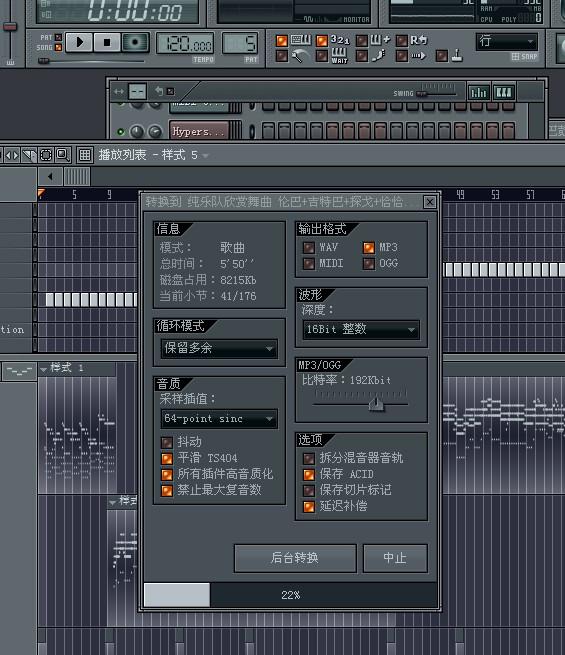This screenshot has width=565, height=655.
Task: Click the playlist start position marker
Action: click(x=41, y=193)
